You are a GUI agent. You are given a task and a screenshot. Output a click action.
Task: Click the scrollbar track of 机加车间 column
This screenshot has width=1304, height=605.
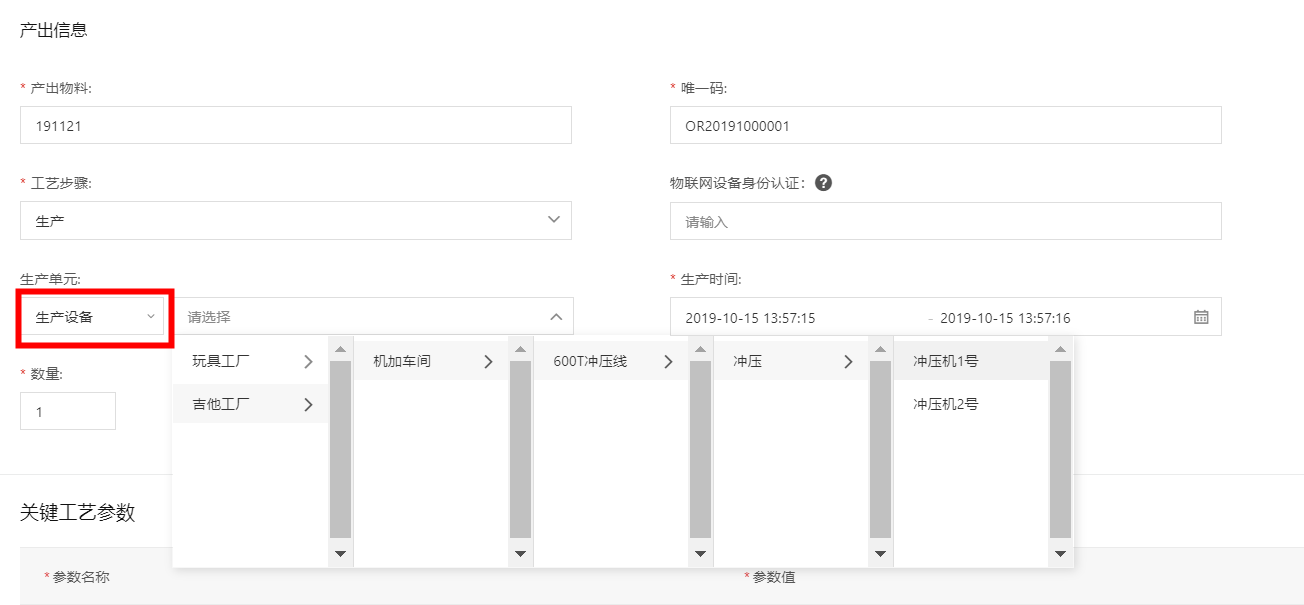pos(520,450)
